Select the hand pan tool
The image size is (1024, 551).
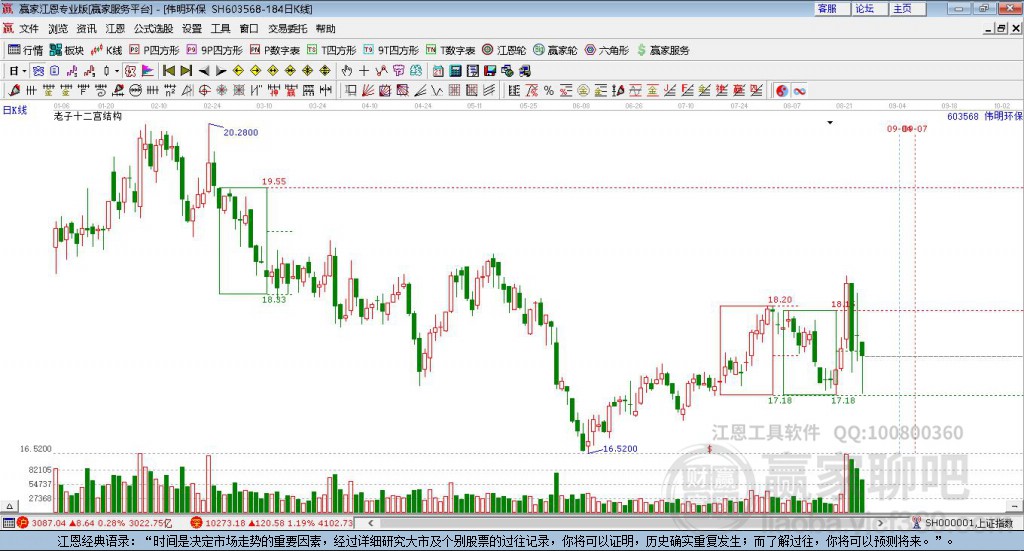point(347,71)
